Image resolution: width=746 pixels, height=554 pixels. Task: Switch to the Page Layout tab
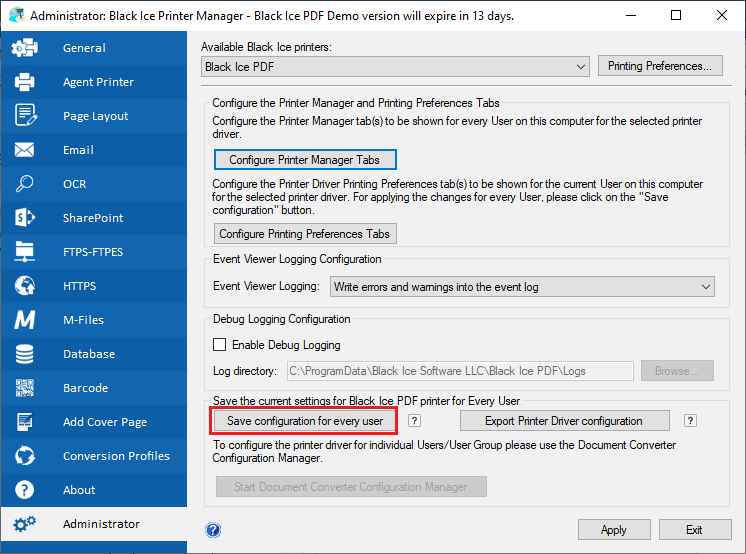(x=95, y=116)
